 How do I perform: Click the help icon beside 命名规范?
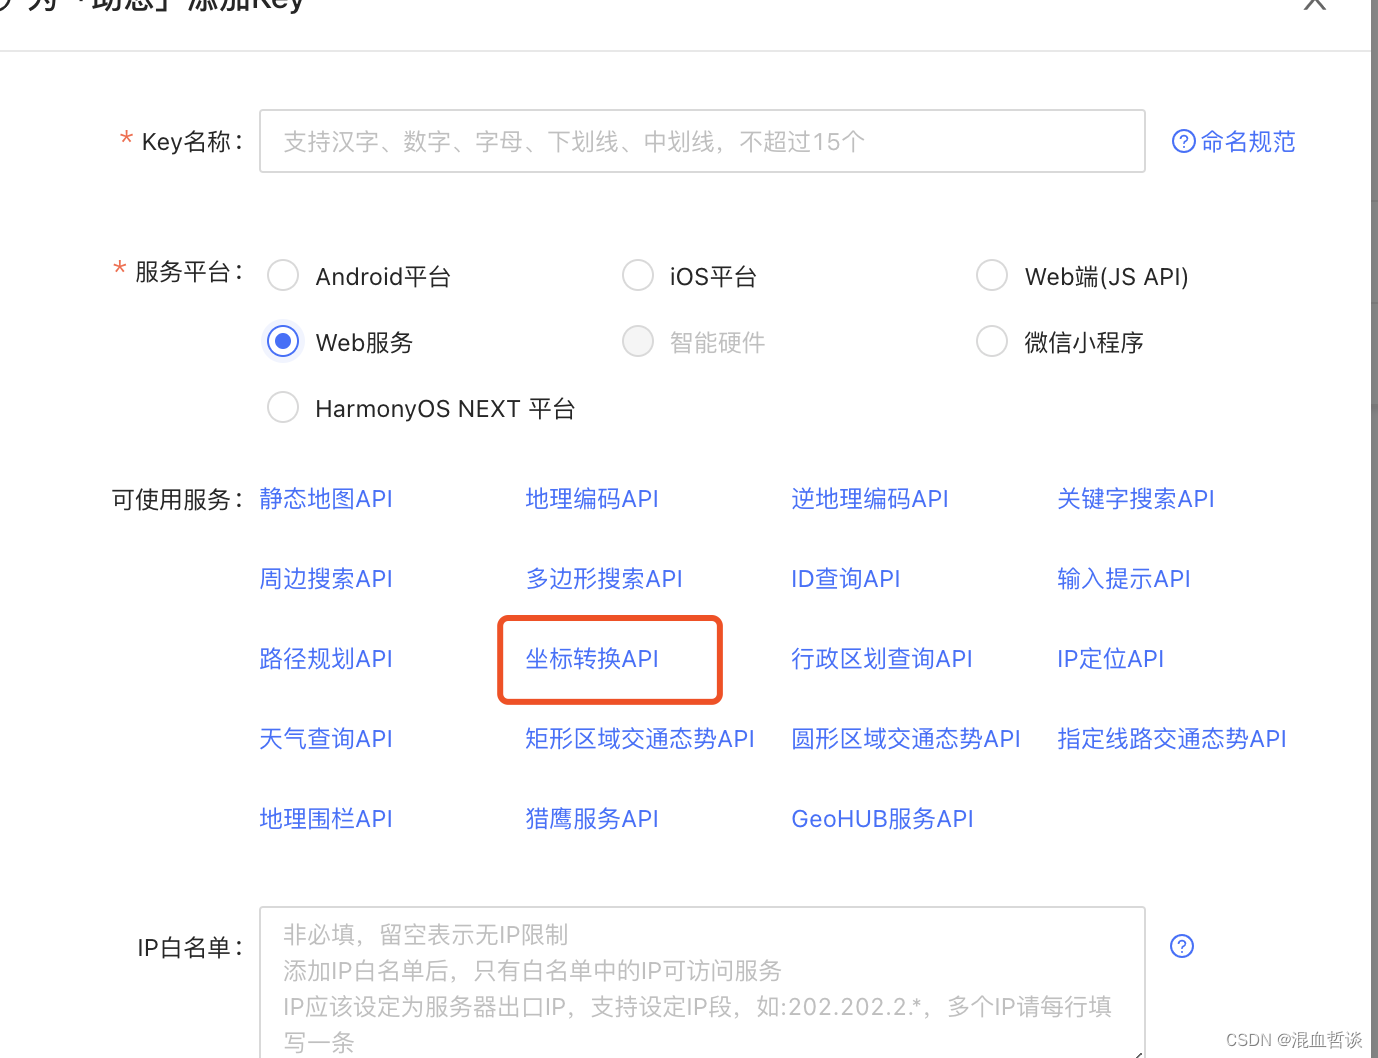tap(1183, 141)
